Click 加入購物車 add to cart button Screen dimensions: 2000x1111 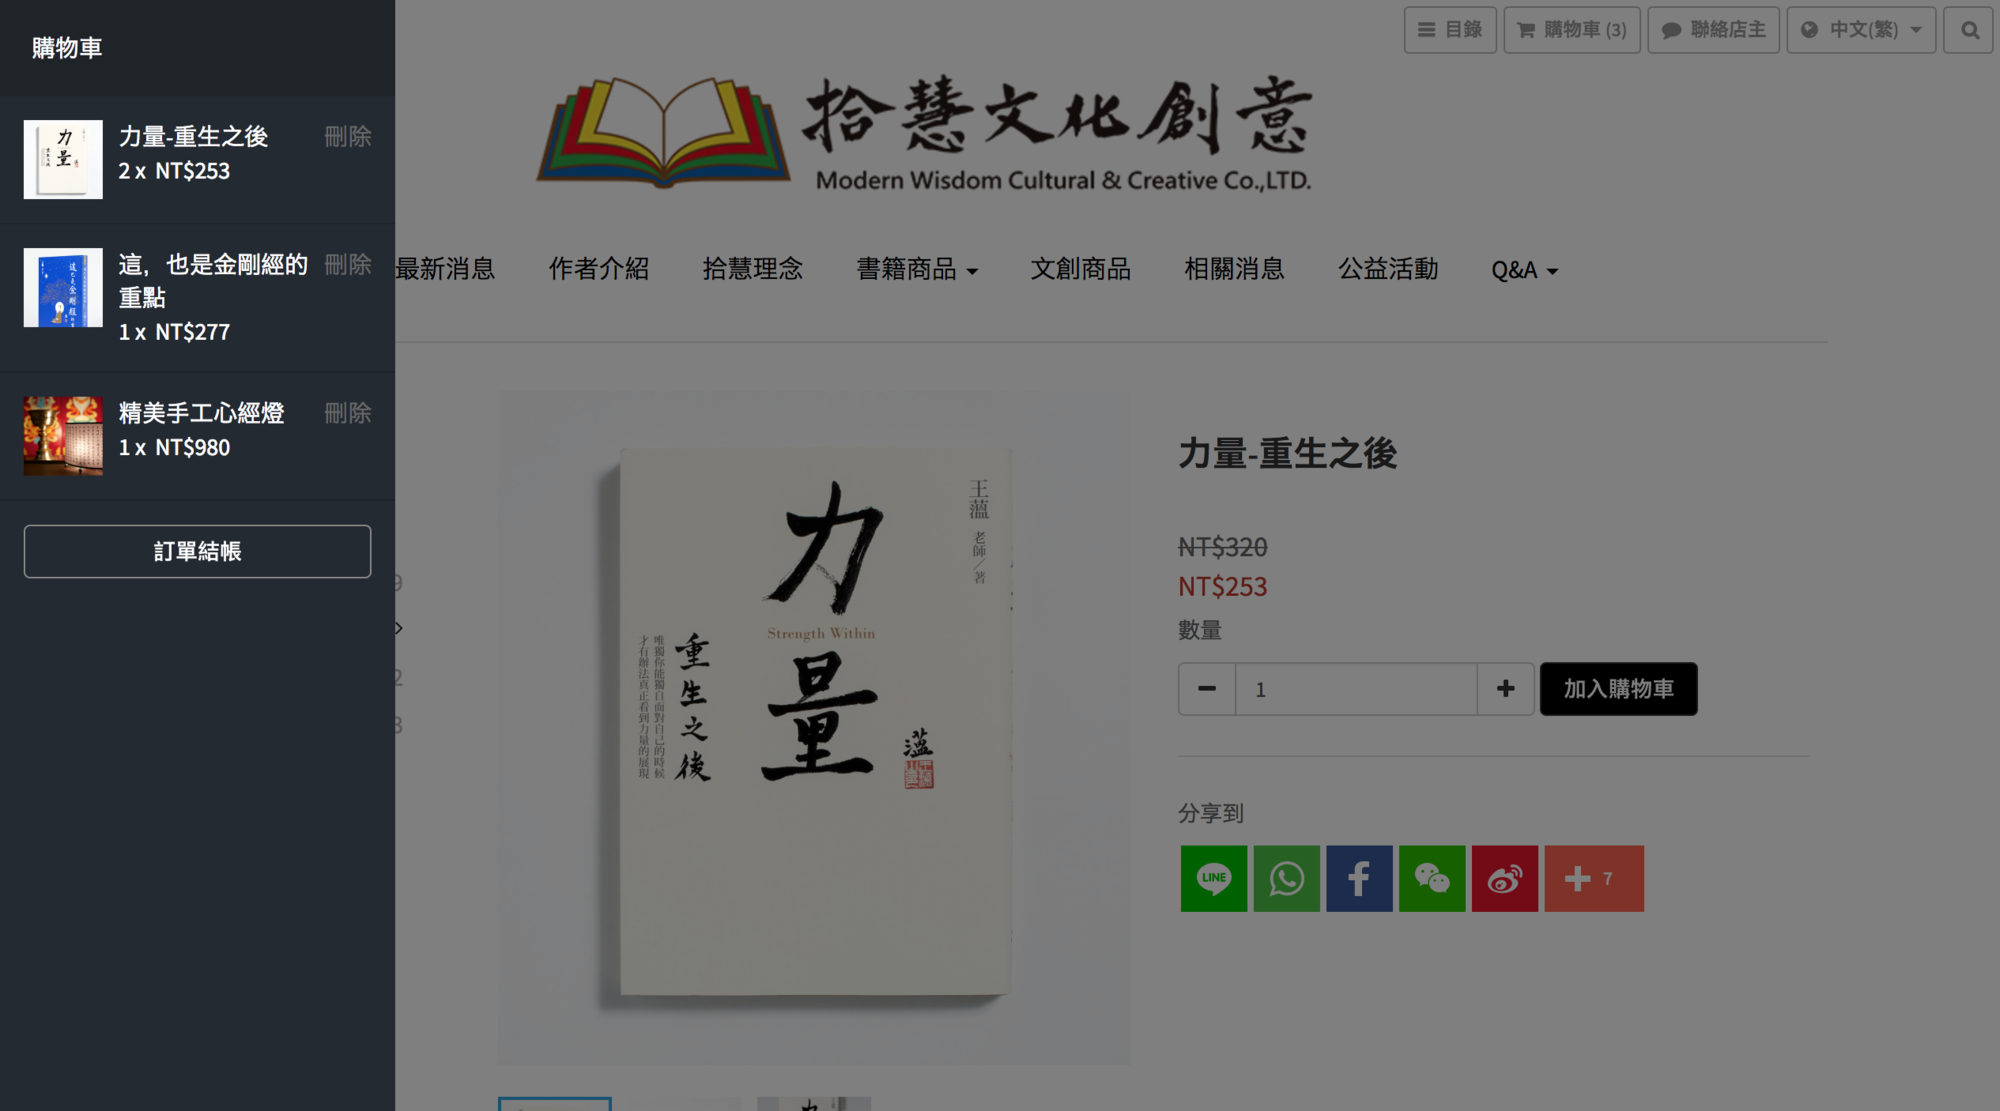click(x=1618, y=689)
